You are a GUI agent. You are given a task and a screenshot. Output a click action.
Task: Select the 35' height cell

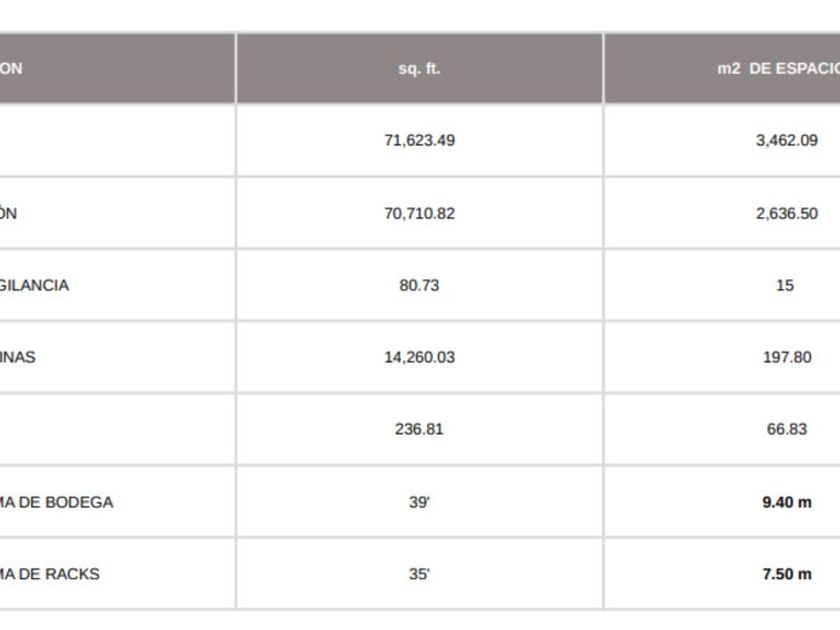[x=419, y=574]
